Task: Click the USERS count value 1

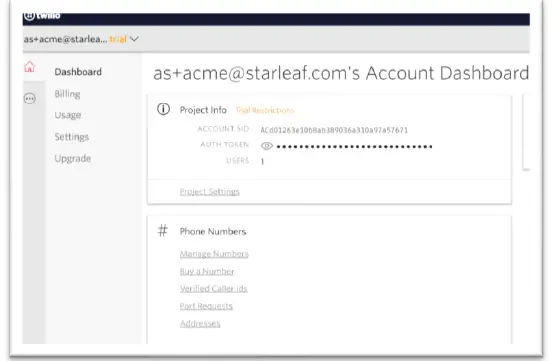Action: (262, 162)
